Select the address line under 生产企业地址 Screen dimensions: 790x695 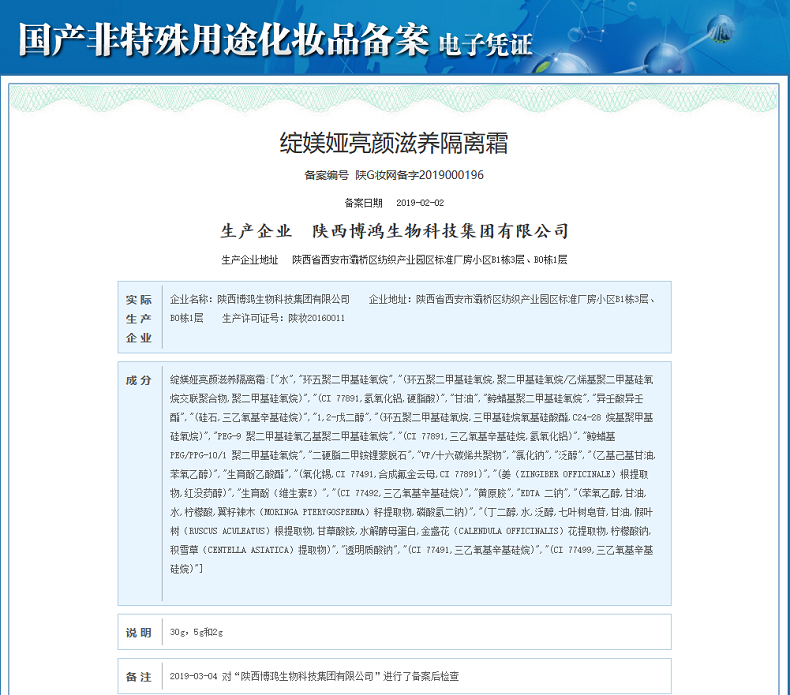(x=430, y=260)
